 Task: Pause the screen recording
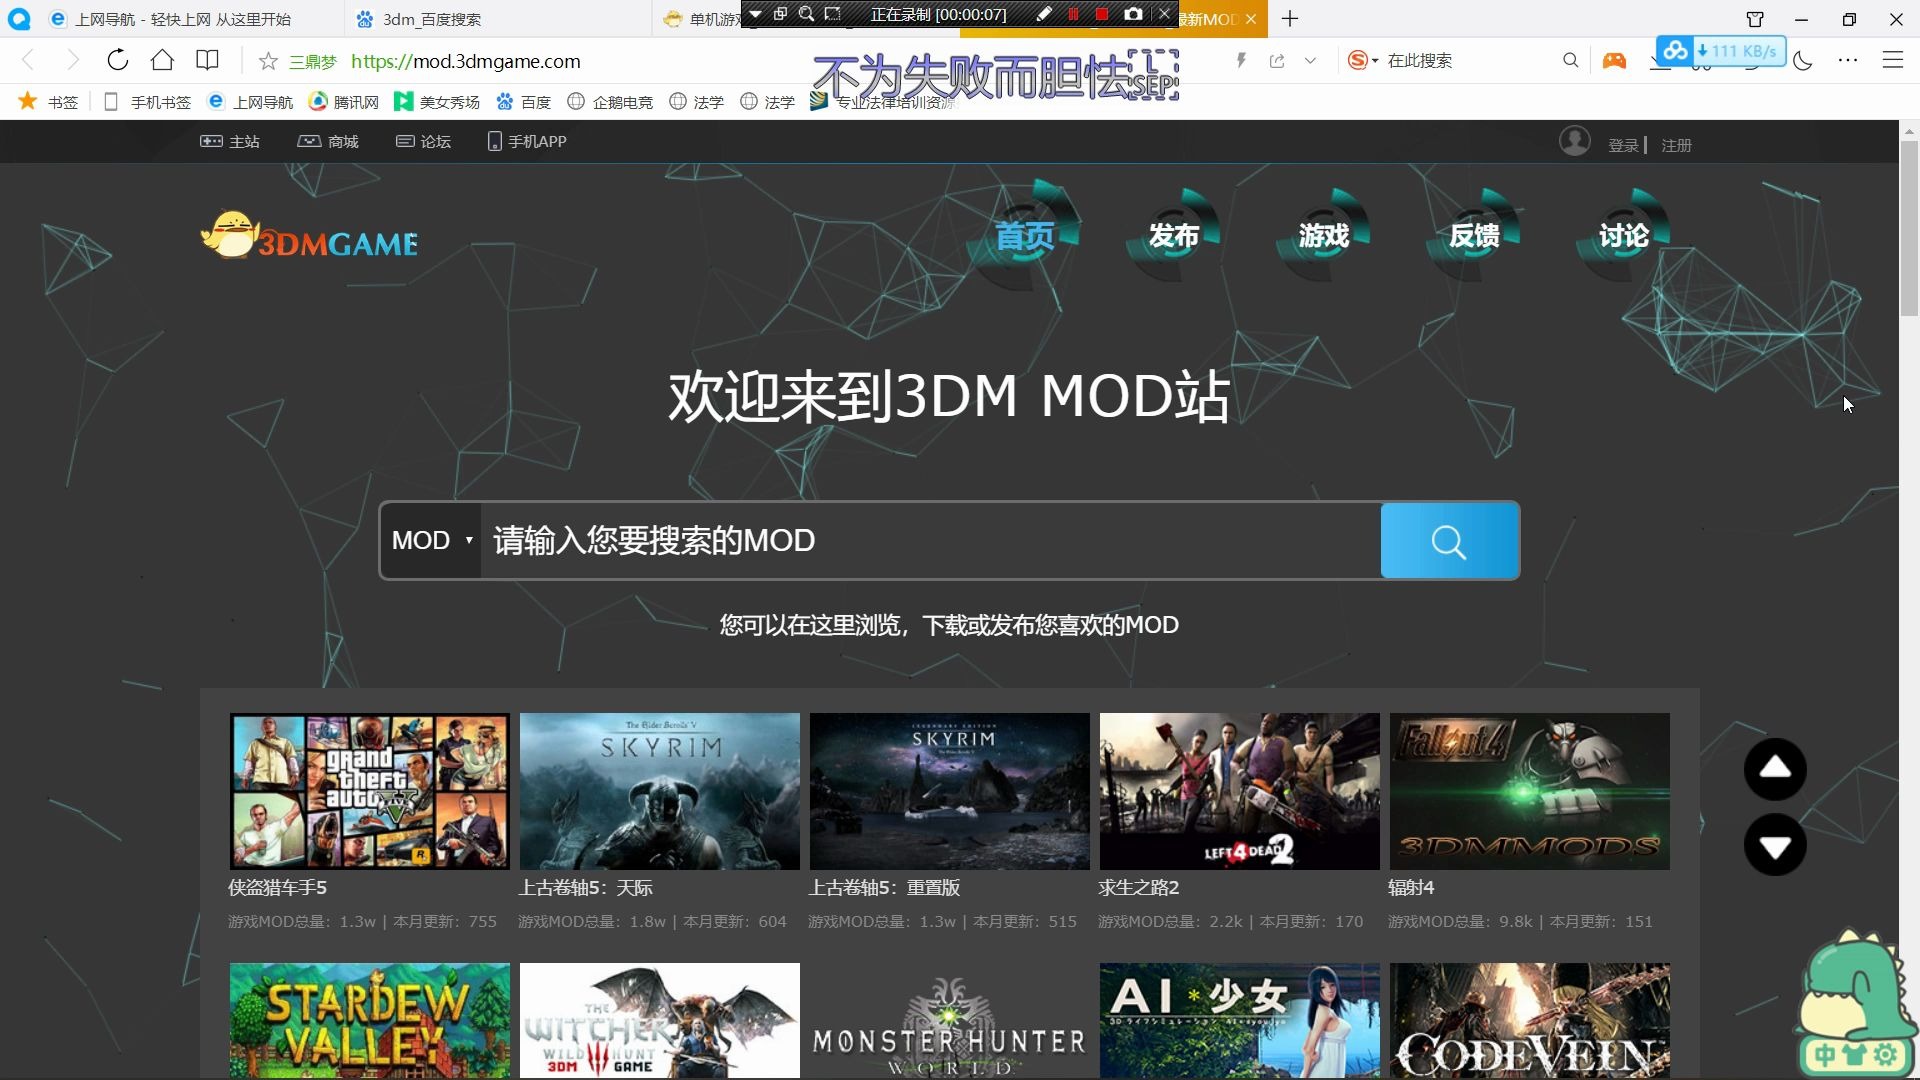(x=1073, y=14)
